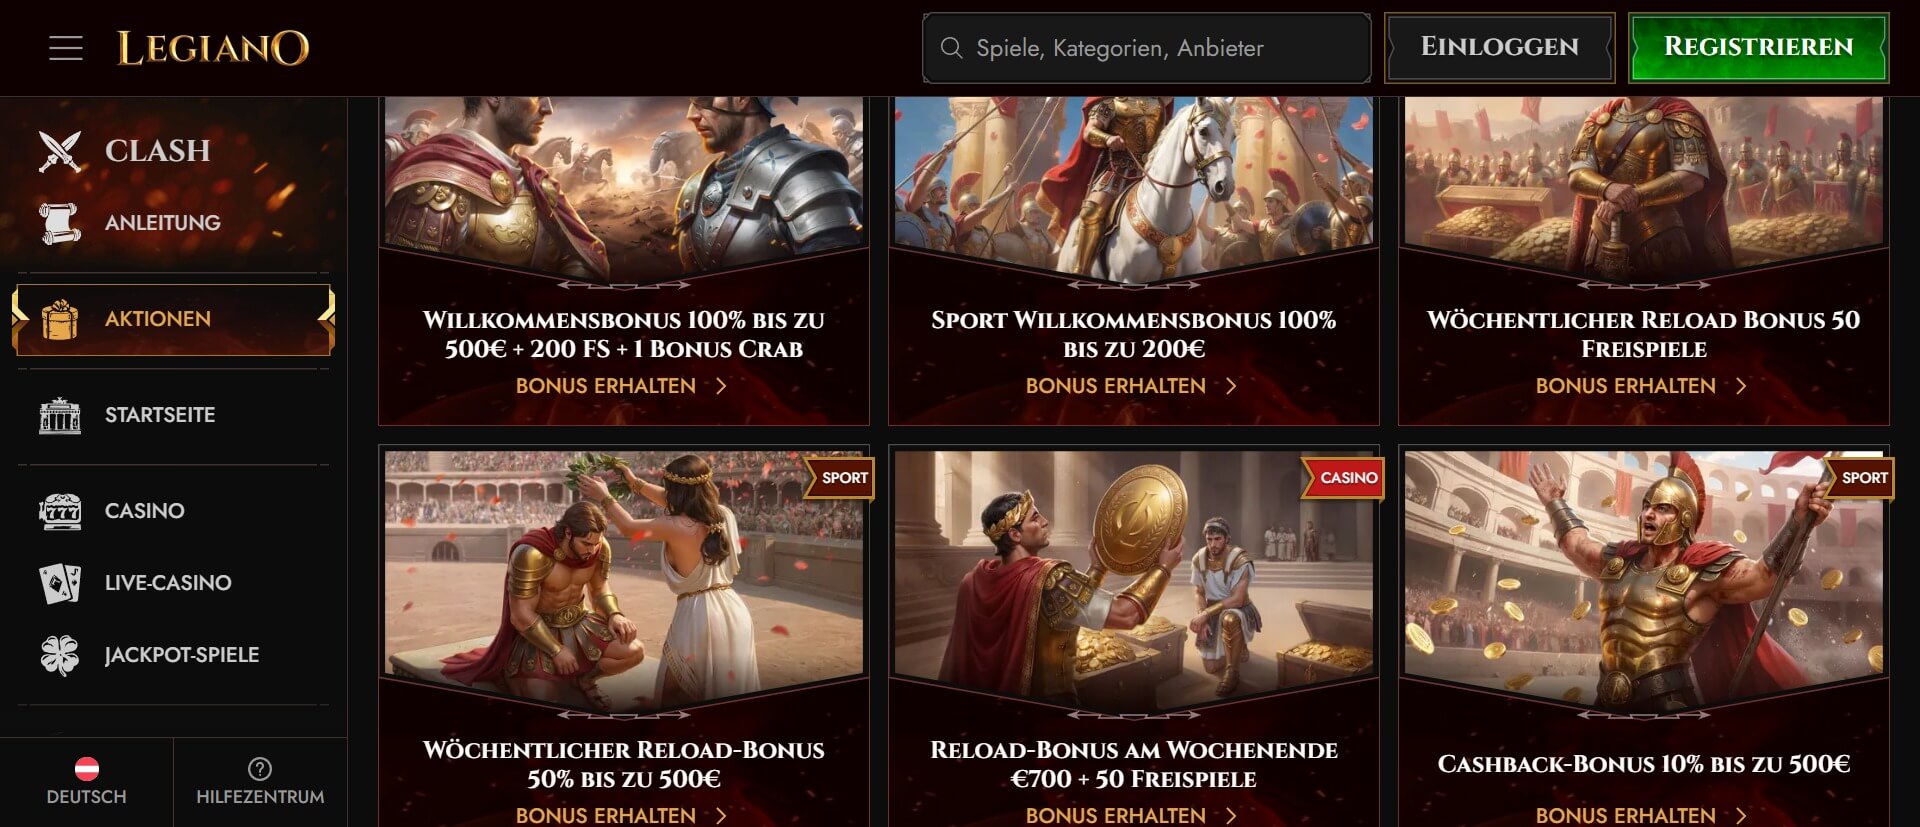Click the green Registrieren button
This screenshot has height=827, width=1920.
click(x=1758, y=47)
